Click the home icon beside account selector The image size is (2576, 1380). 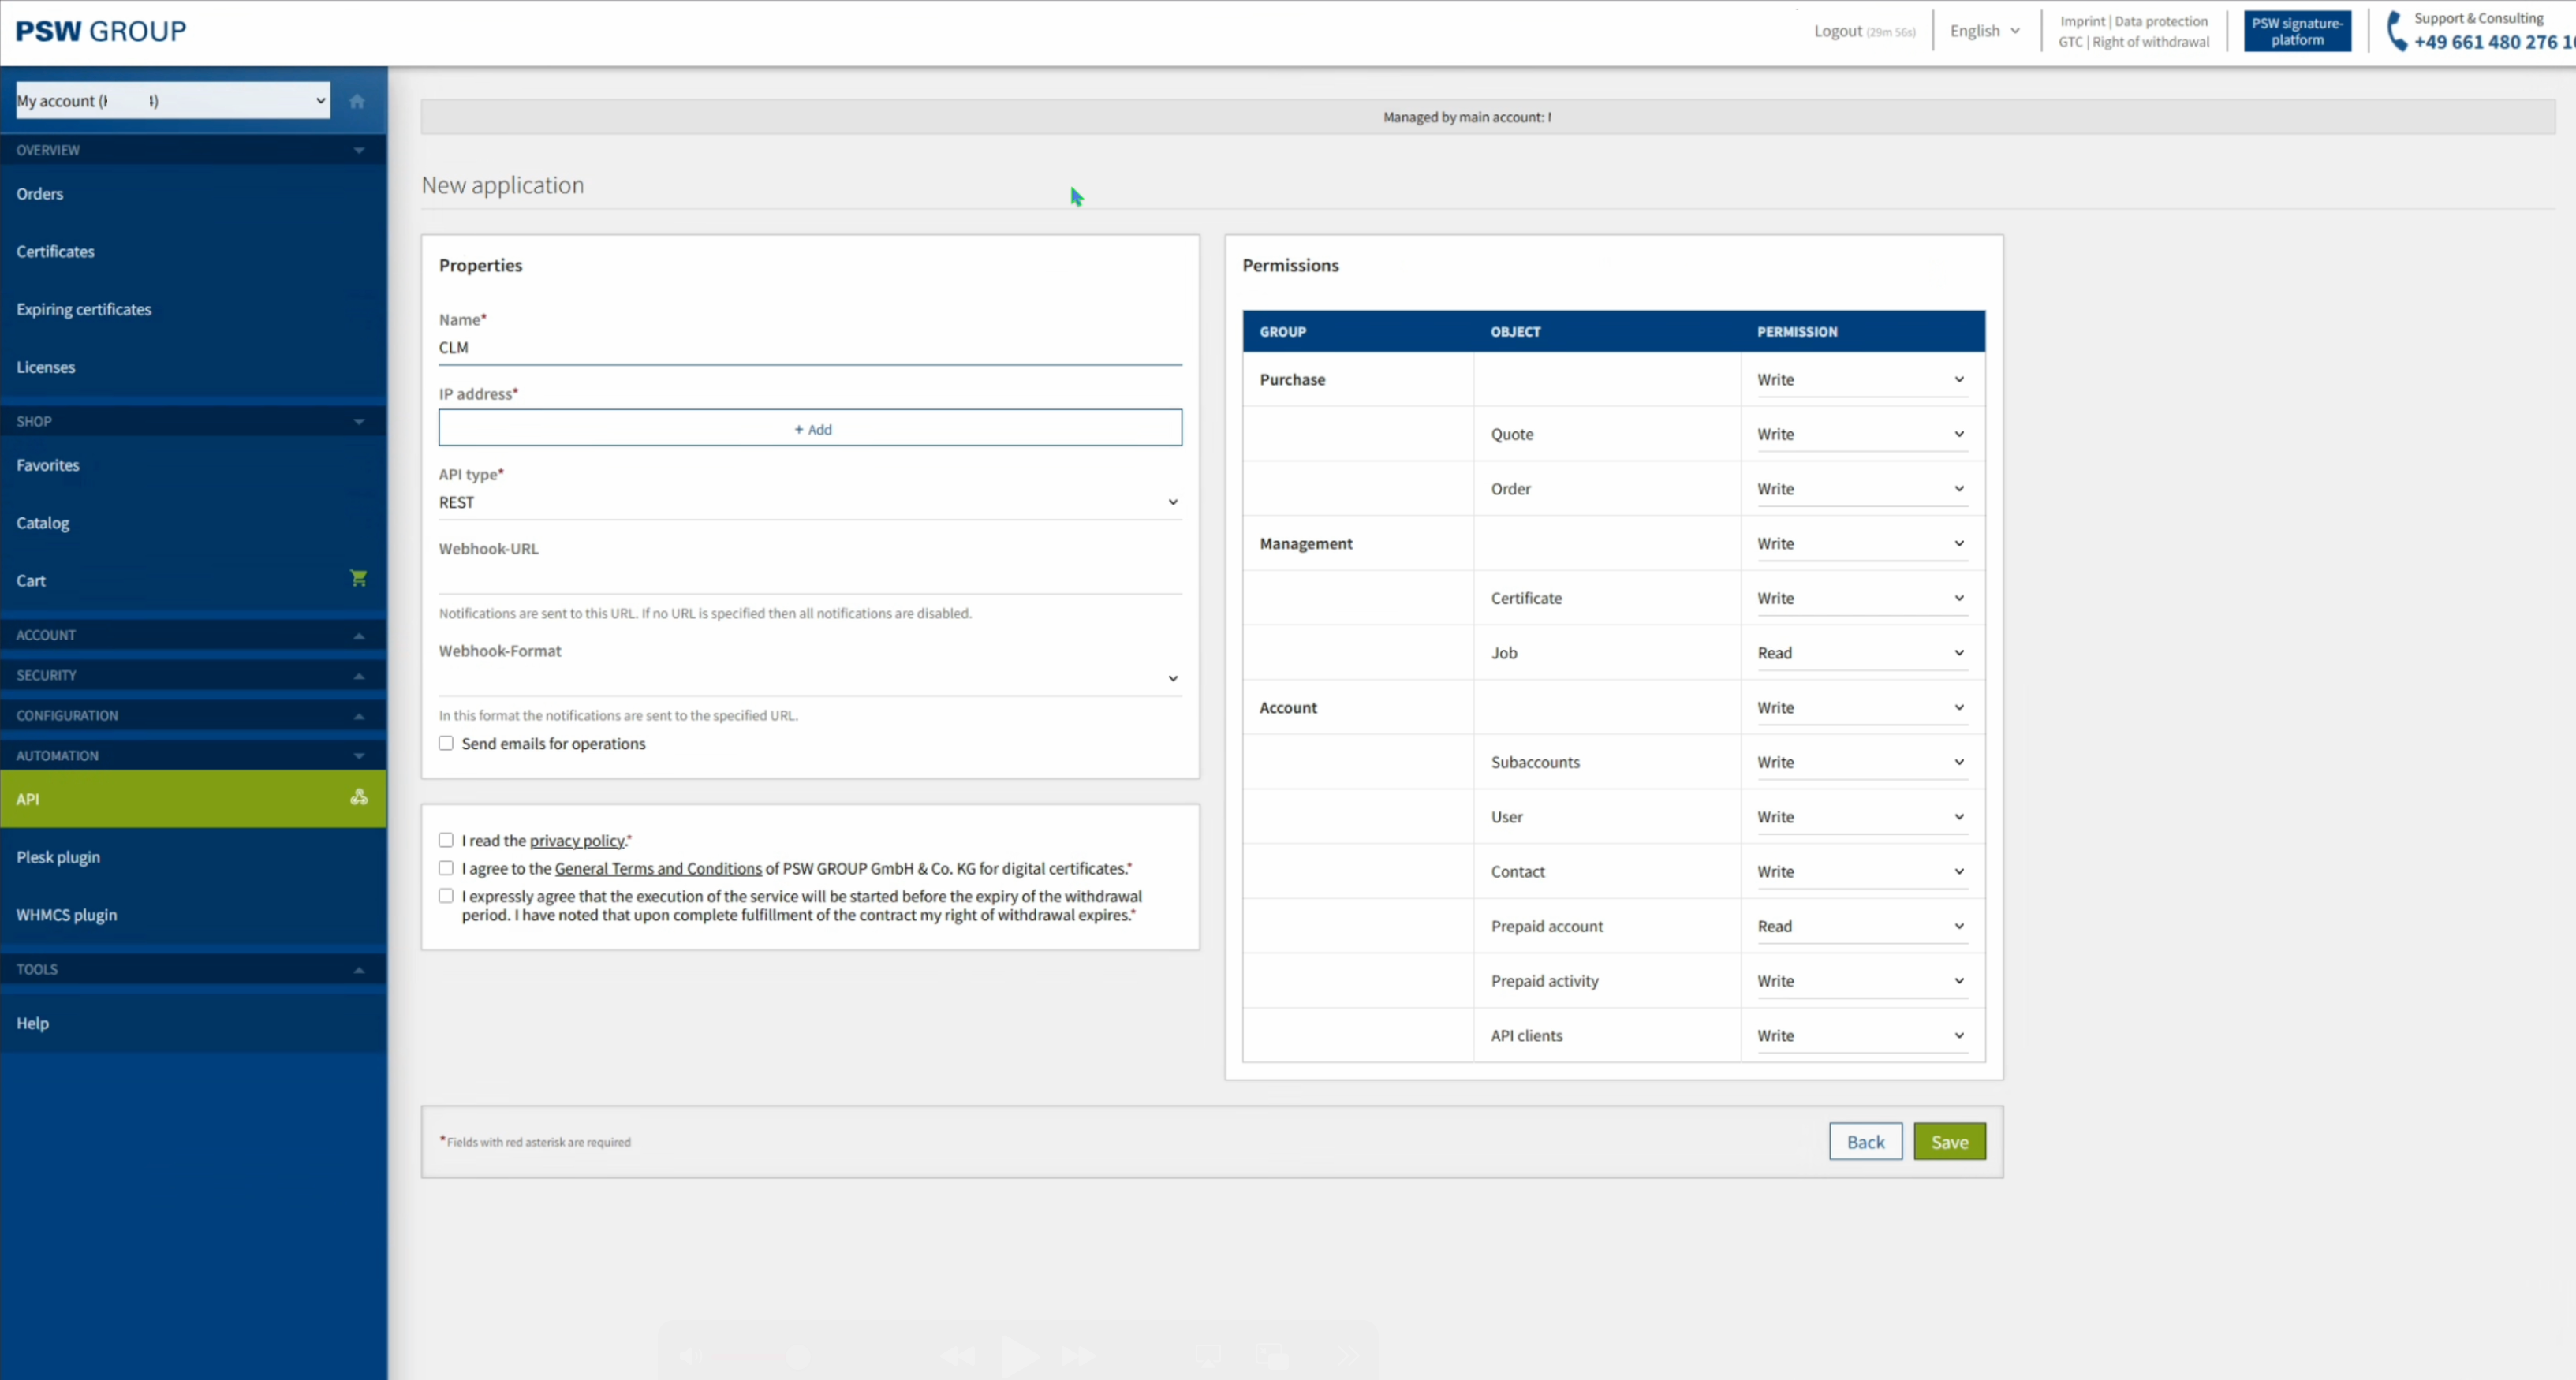click(x=357, y=101)
